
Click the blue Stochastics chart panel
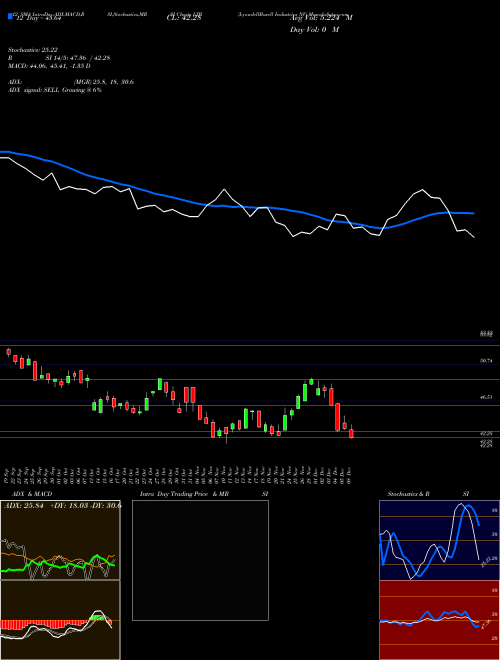[x=439, y=540]
